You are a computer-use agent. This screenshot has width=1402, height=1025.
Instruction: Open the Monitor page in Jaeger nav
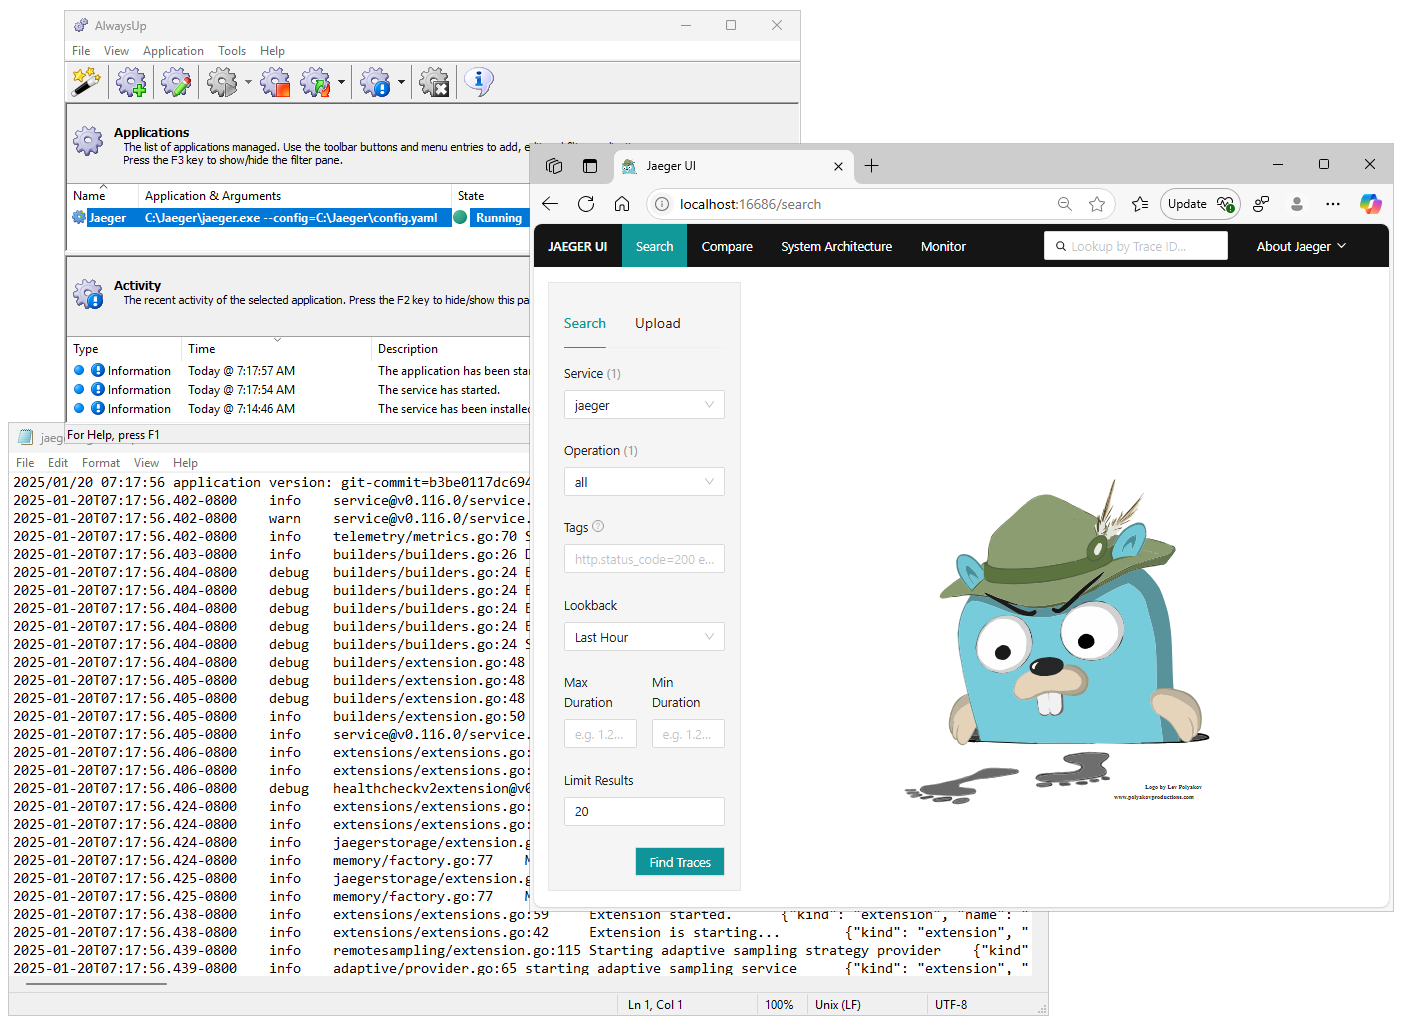[x=943, y=247]
